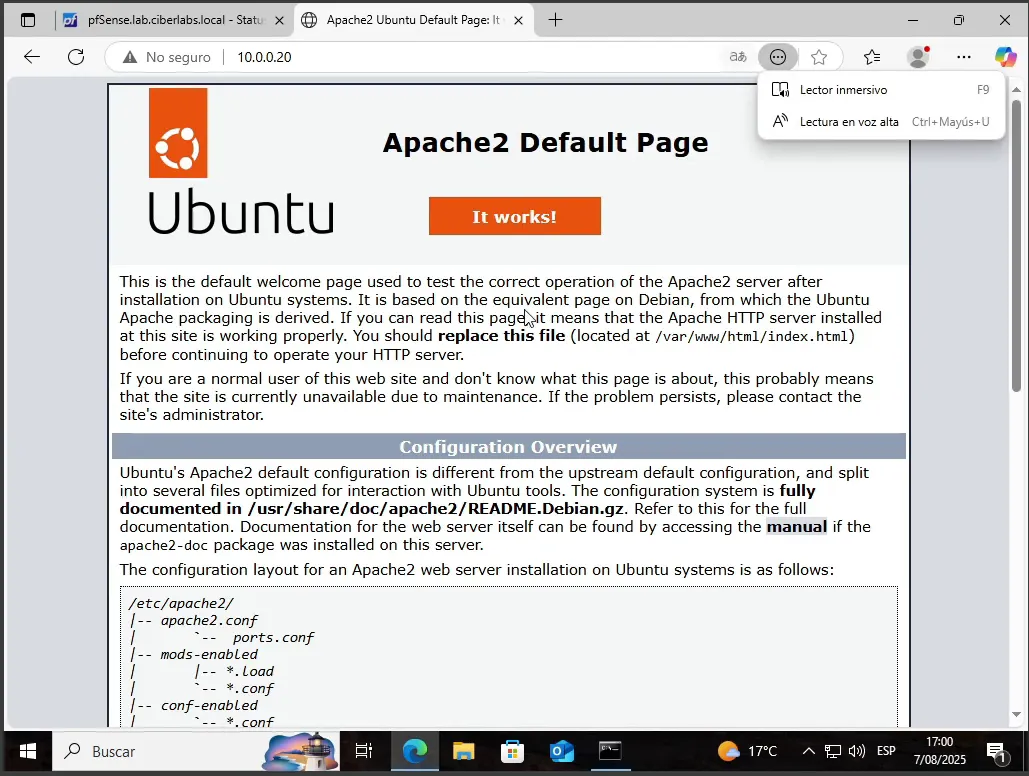
Task: Click the Configuration Overview heading
Action: pyautogui.click(x=508, y=447)
